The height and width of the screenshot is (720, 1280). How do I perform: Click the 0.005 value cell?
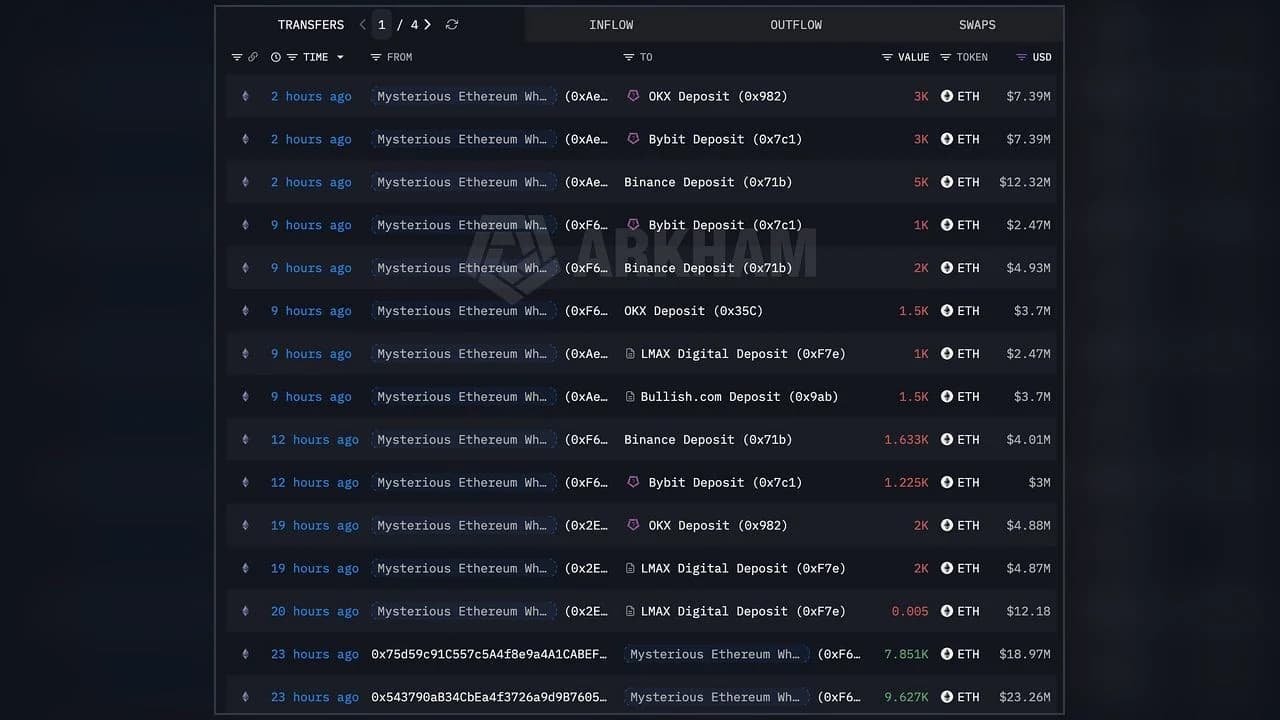(910, 611)
